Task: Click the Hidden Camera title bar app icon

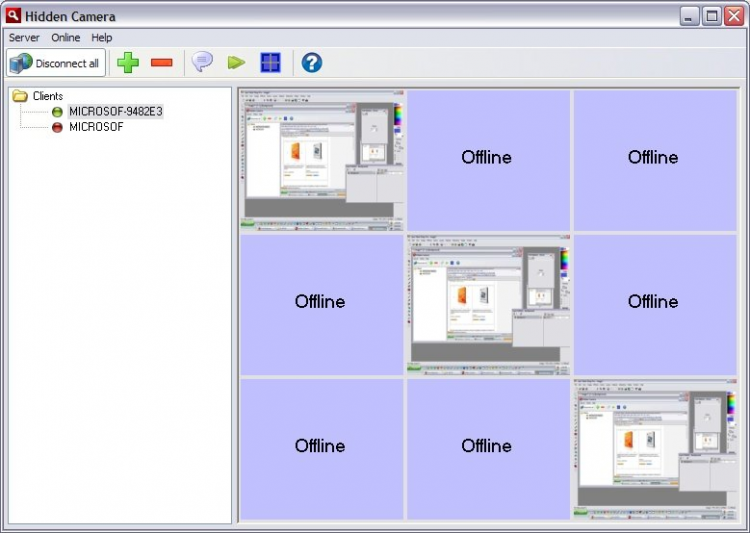Action: coord(13,16)
